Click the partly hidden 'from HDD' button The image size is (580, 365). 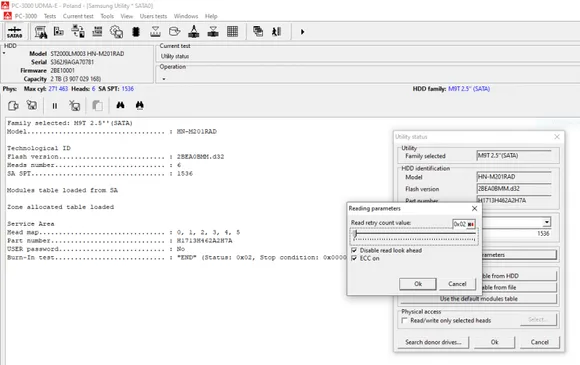[519, 276]
